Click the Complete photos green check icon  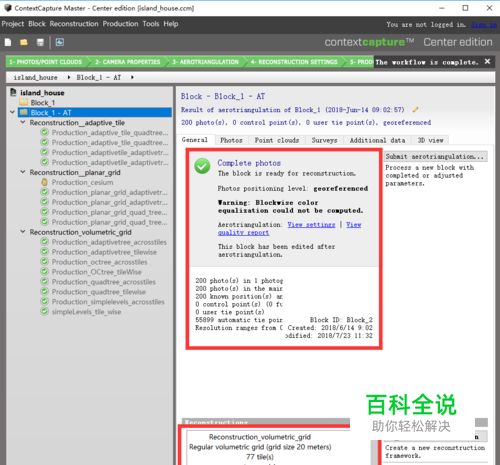click(x=202, y=166)
